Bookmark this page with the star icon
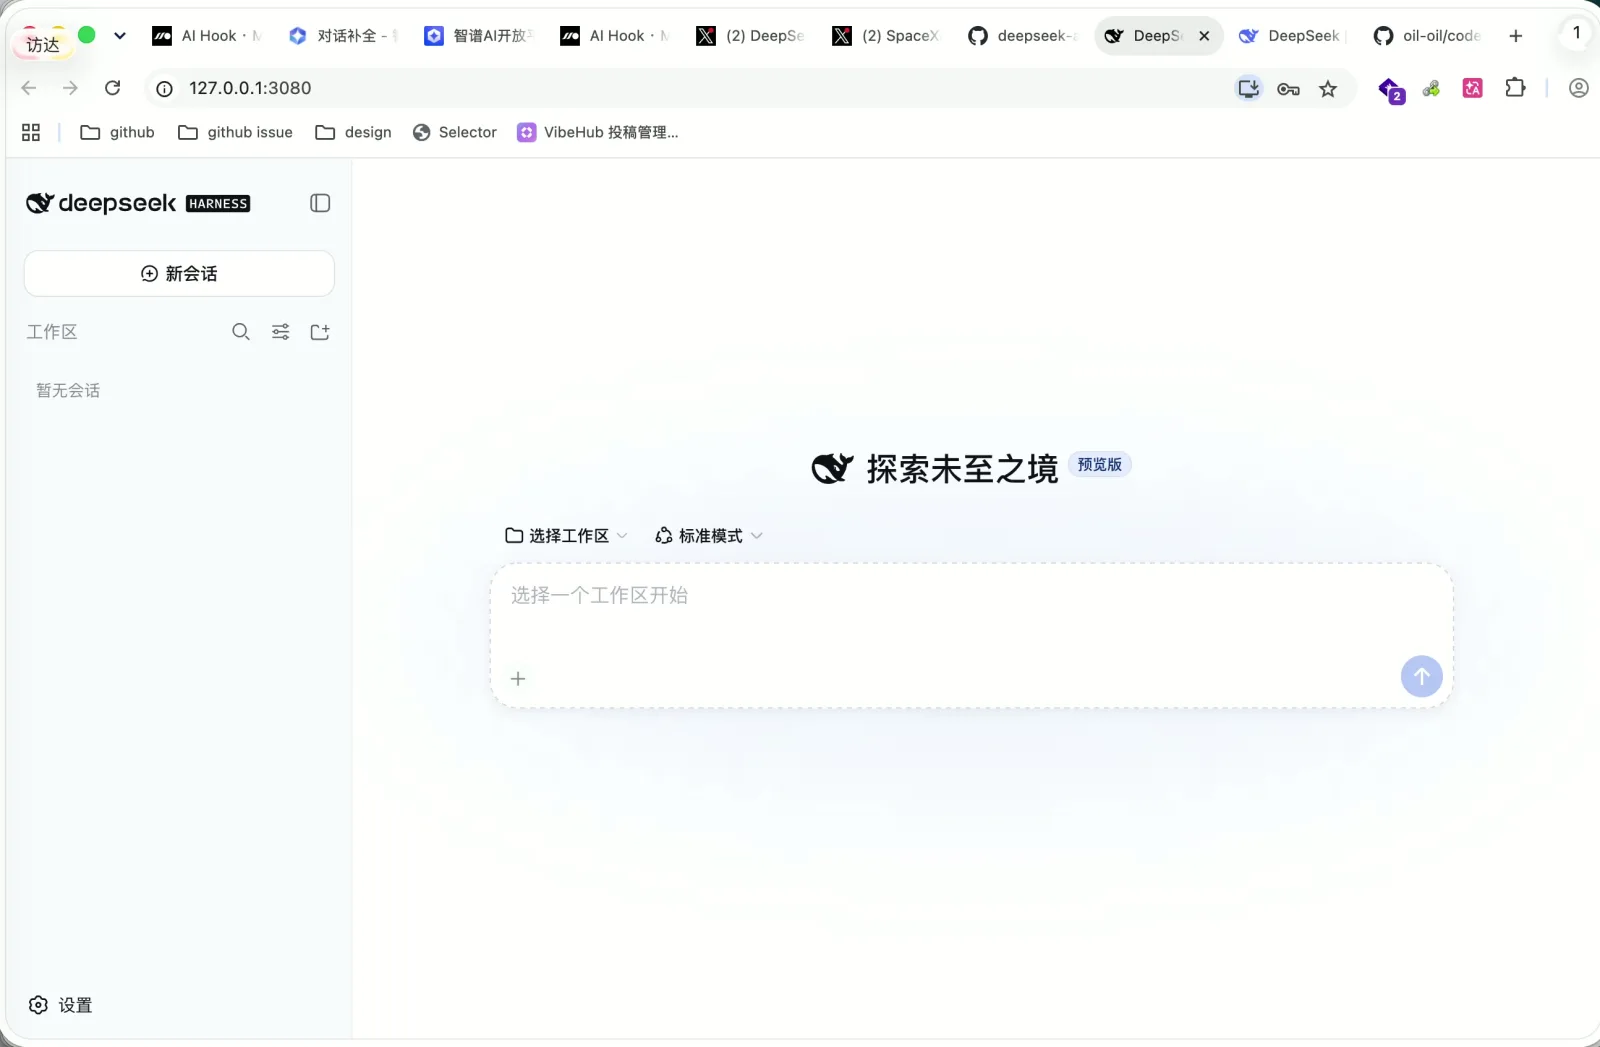 click(1328, 89)
